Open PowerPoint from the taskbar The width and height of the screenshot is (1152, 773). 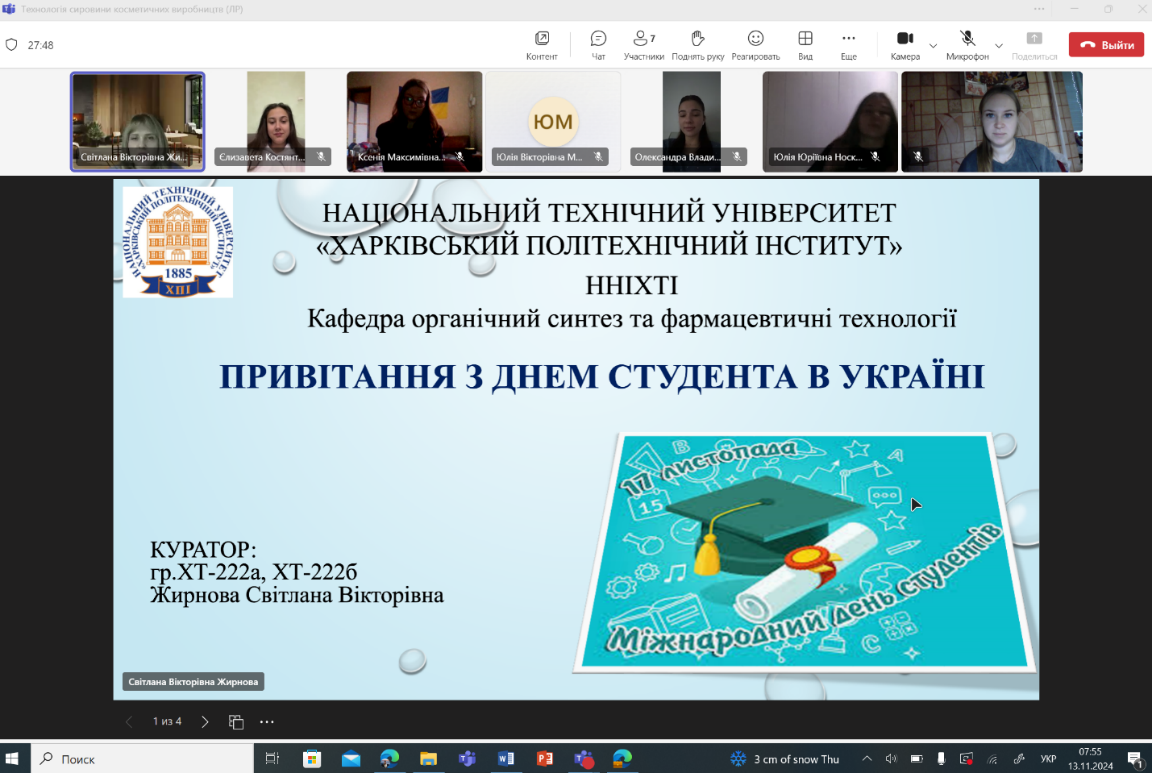(545, 758)
